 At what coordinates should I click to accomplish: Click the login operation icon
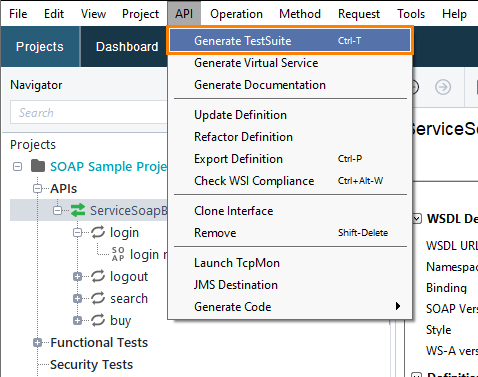[x=98, y=232]
